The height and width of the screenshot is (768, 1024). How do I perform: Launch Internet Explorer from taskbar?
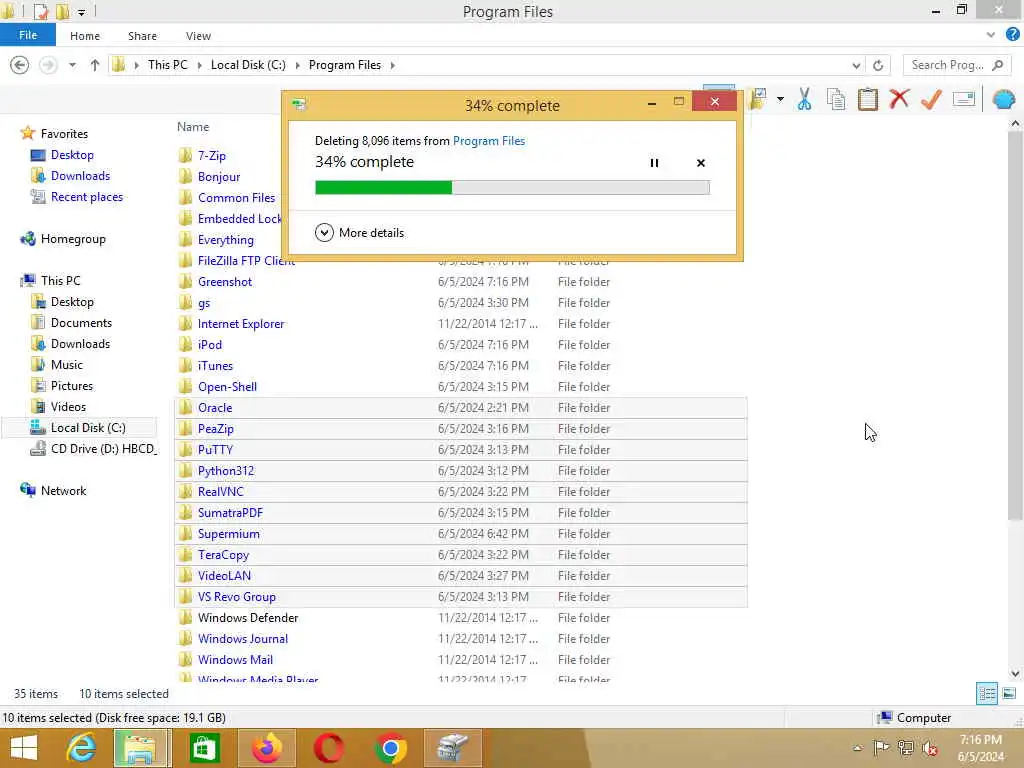click(81, 748)
